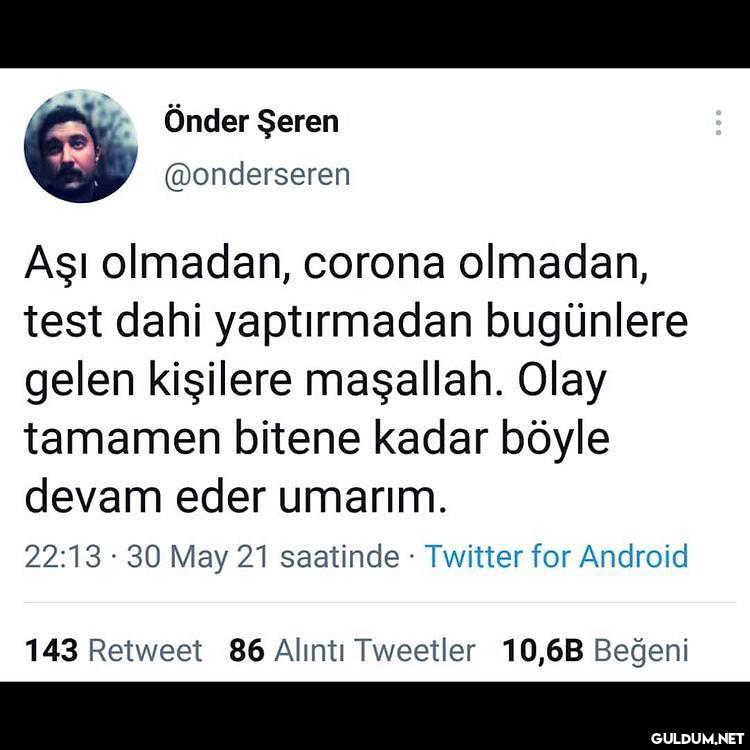The width and height of the screenshot is (750, 750).
Task: Select the word maşallah in the tweet
Action: 404,381
